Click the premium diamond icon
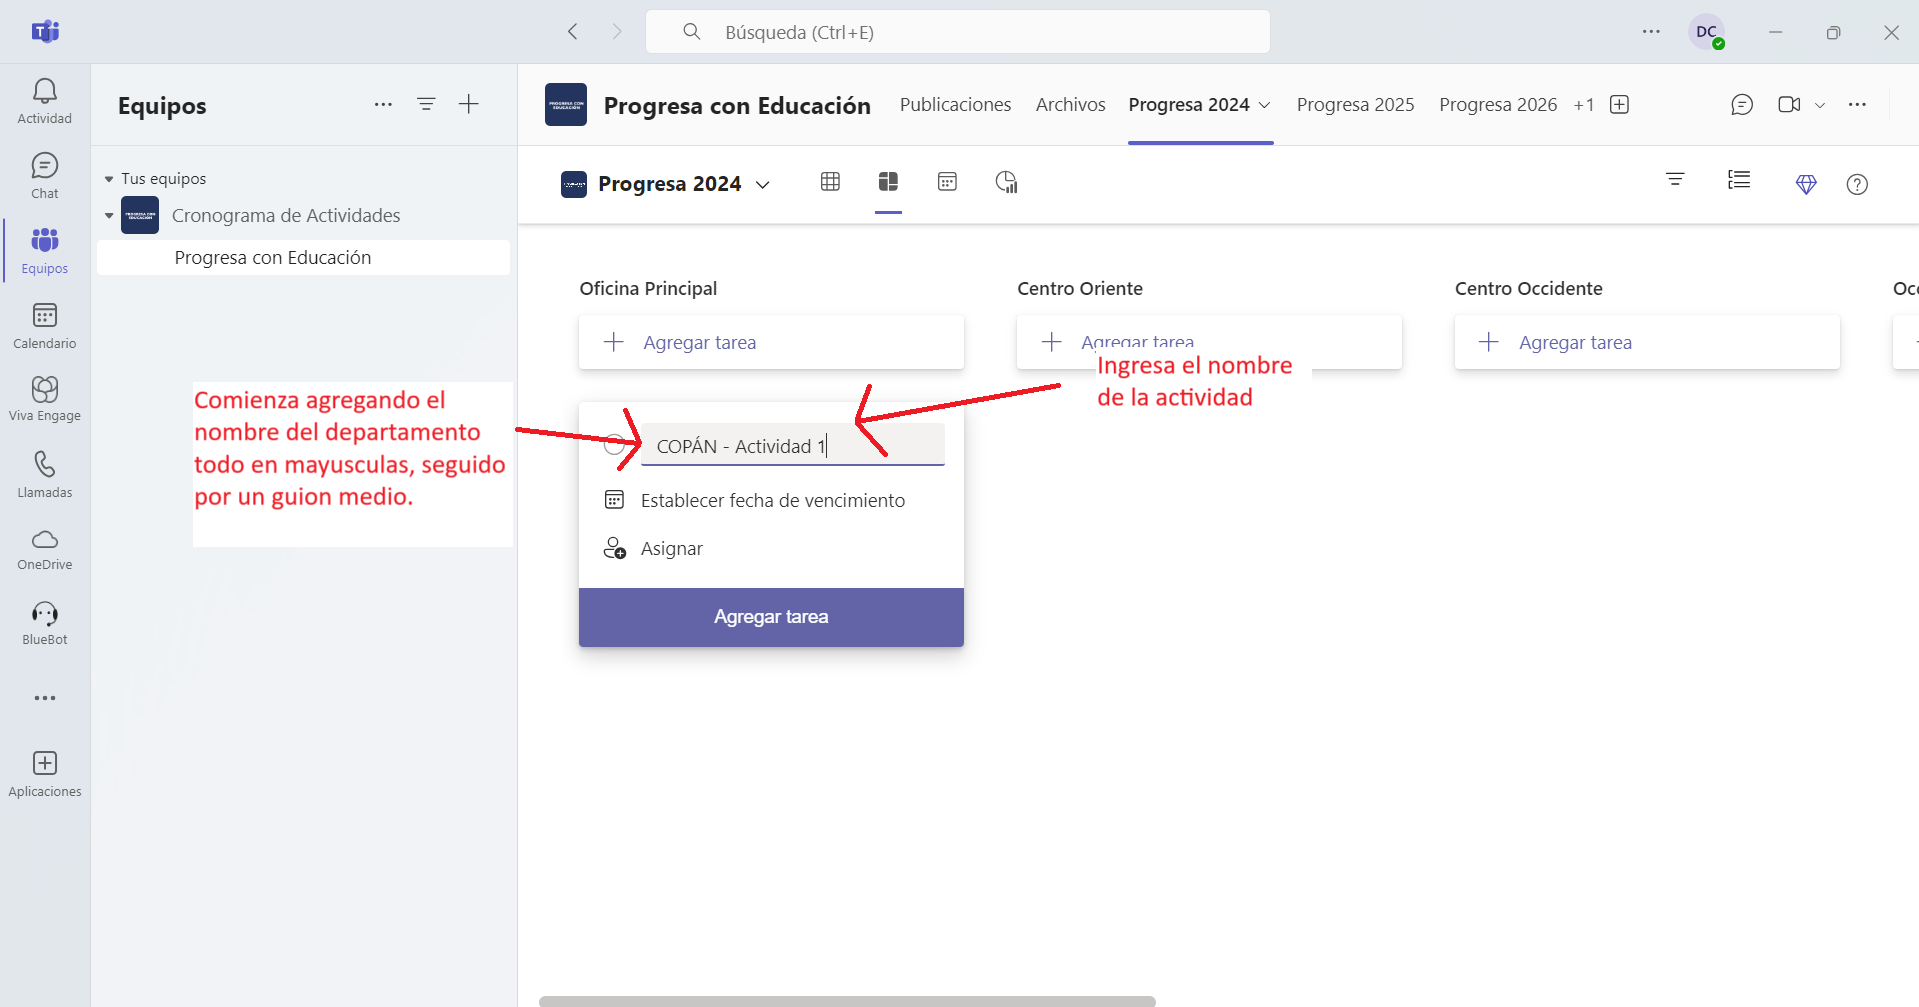The width and height of the screenshot is (1919, 1007). click(x=1806, y=184)
